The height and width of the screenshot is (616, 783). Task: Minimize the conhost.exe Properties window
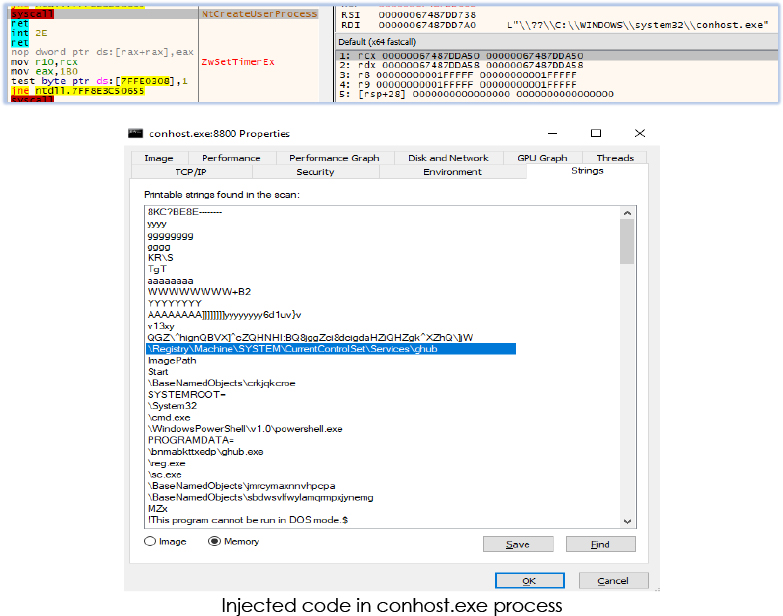pos(552,133)
